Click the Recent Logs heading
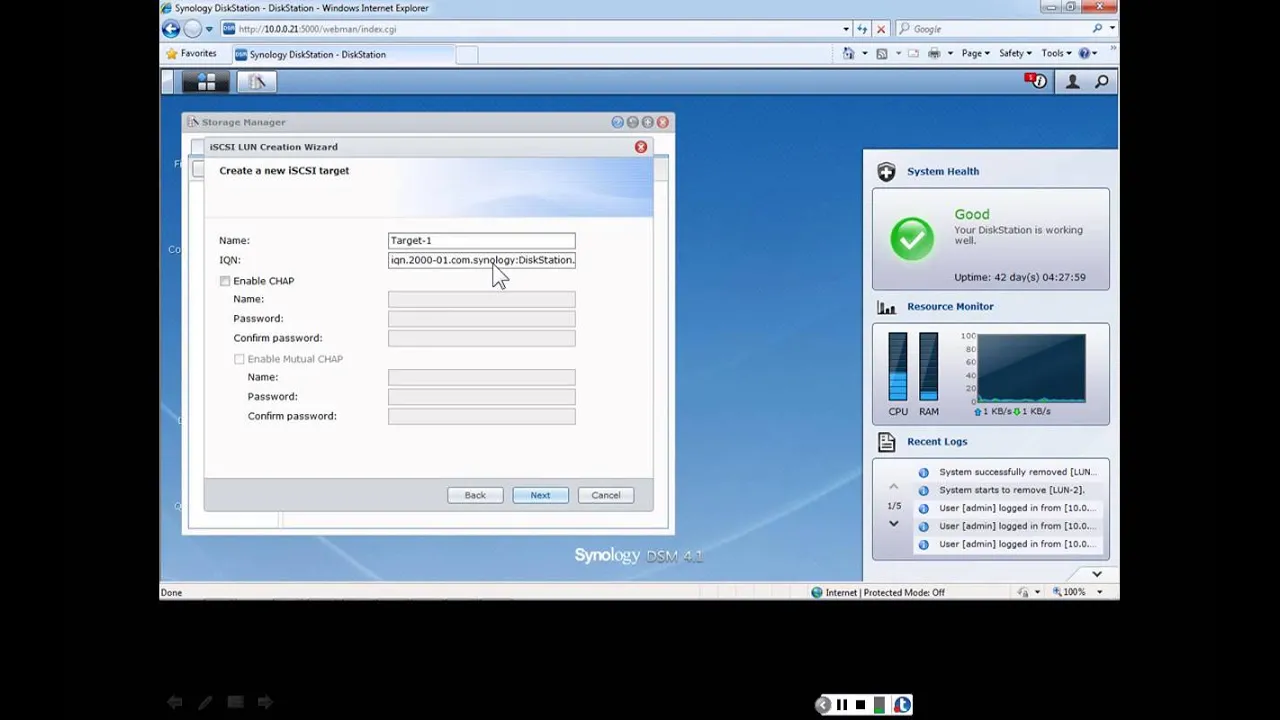This screenshot has width=1280, height=720. (937, 441)
